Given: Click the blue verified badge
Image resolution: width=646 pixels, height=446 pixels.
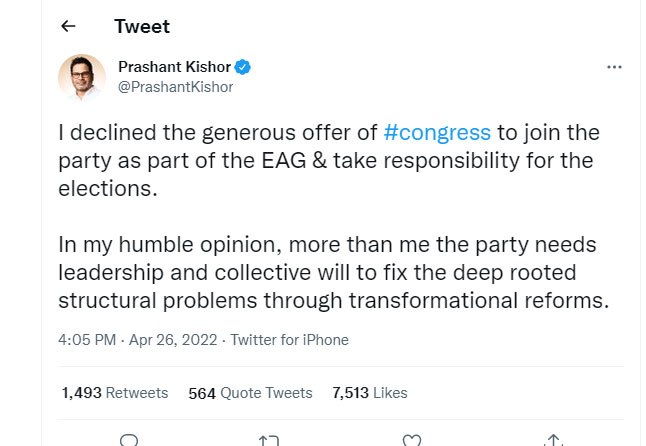Looking at the screenshot, I should point(243,67).
